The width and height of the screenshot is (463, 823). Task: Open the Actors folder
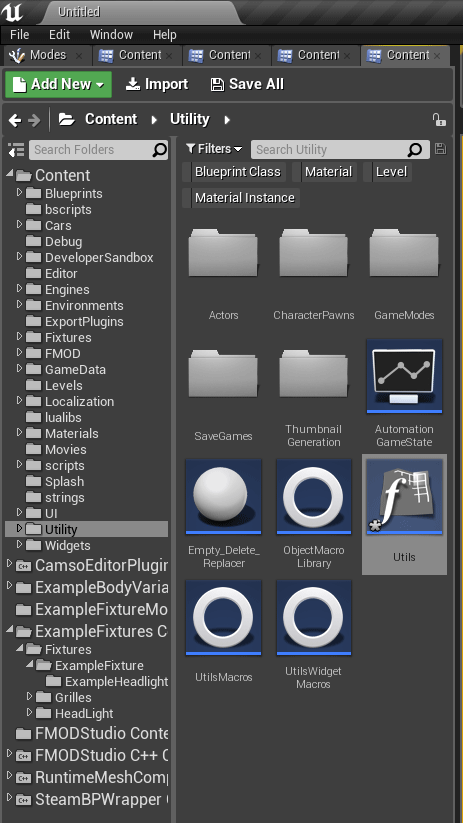pyautogui.click(x=224, y=253)
